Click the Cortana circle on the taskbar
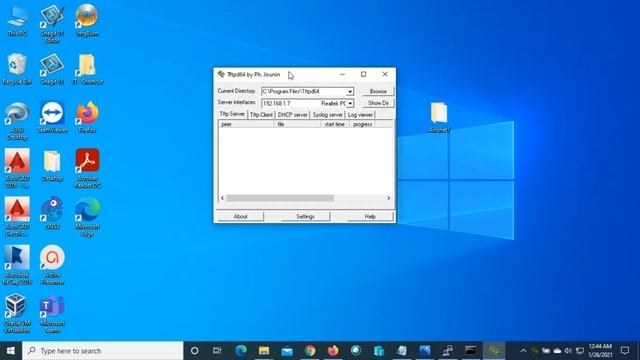Viewport: 640px width, 360px height. click(x=195, y=350)
